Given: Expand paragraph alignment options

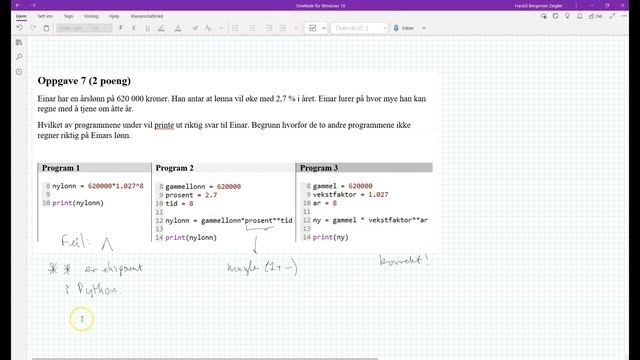Looking at the screenshot, I should (296, 28).
